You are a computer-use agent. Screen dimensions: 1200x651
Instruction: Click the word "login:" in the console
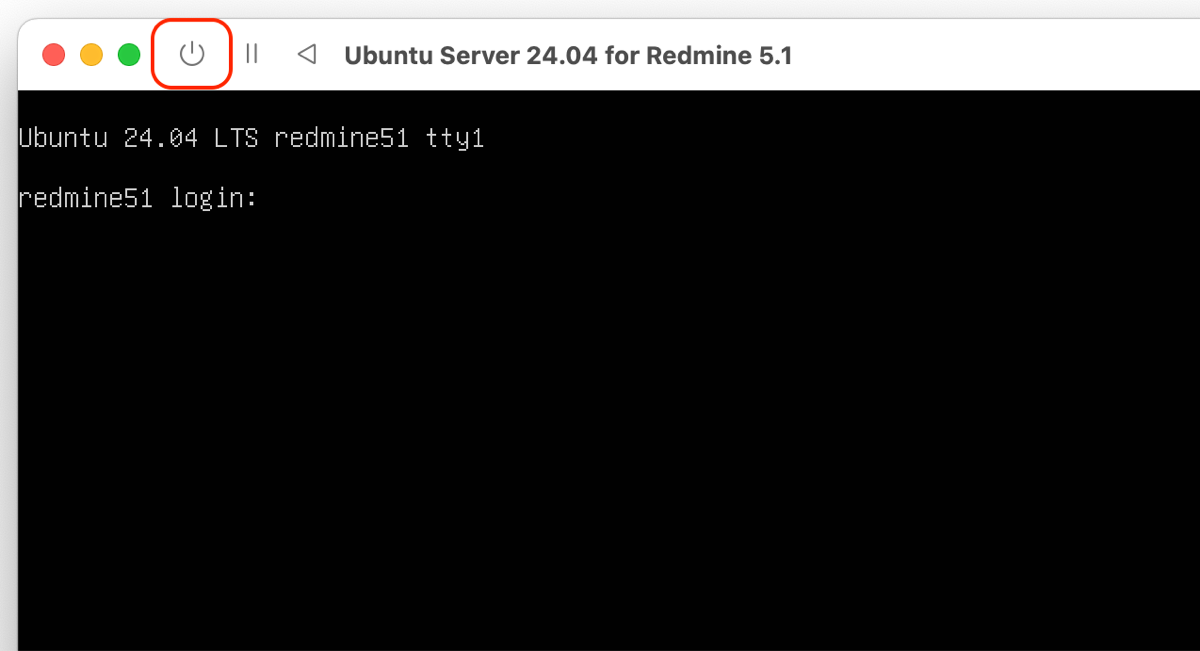[x=214, y=198]
